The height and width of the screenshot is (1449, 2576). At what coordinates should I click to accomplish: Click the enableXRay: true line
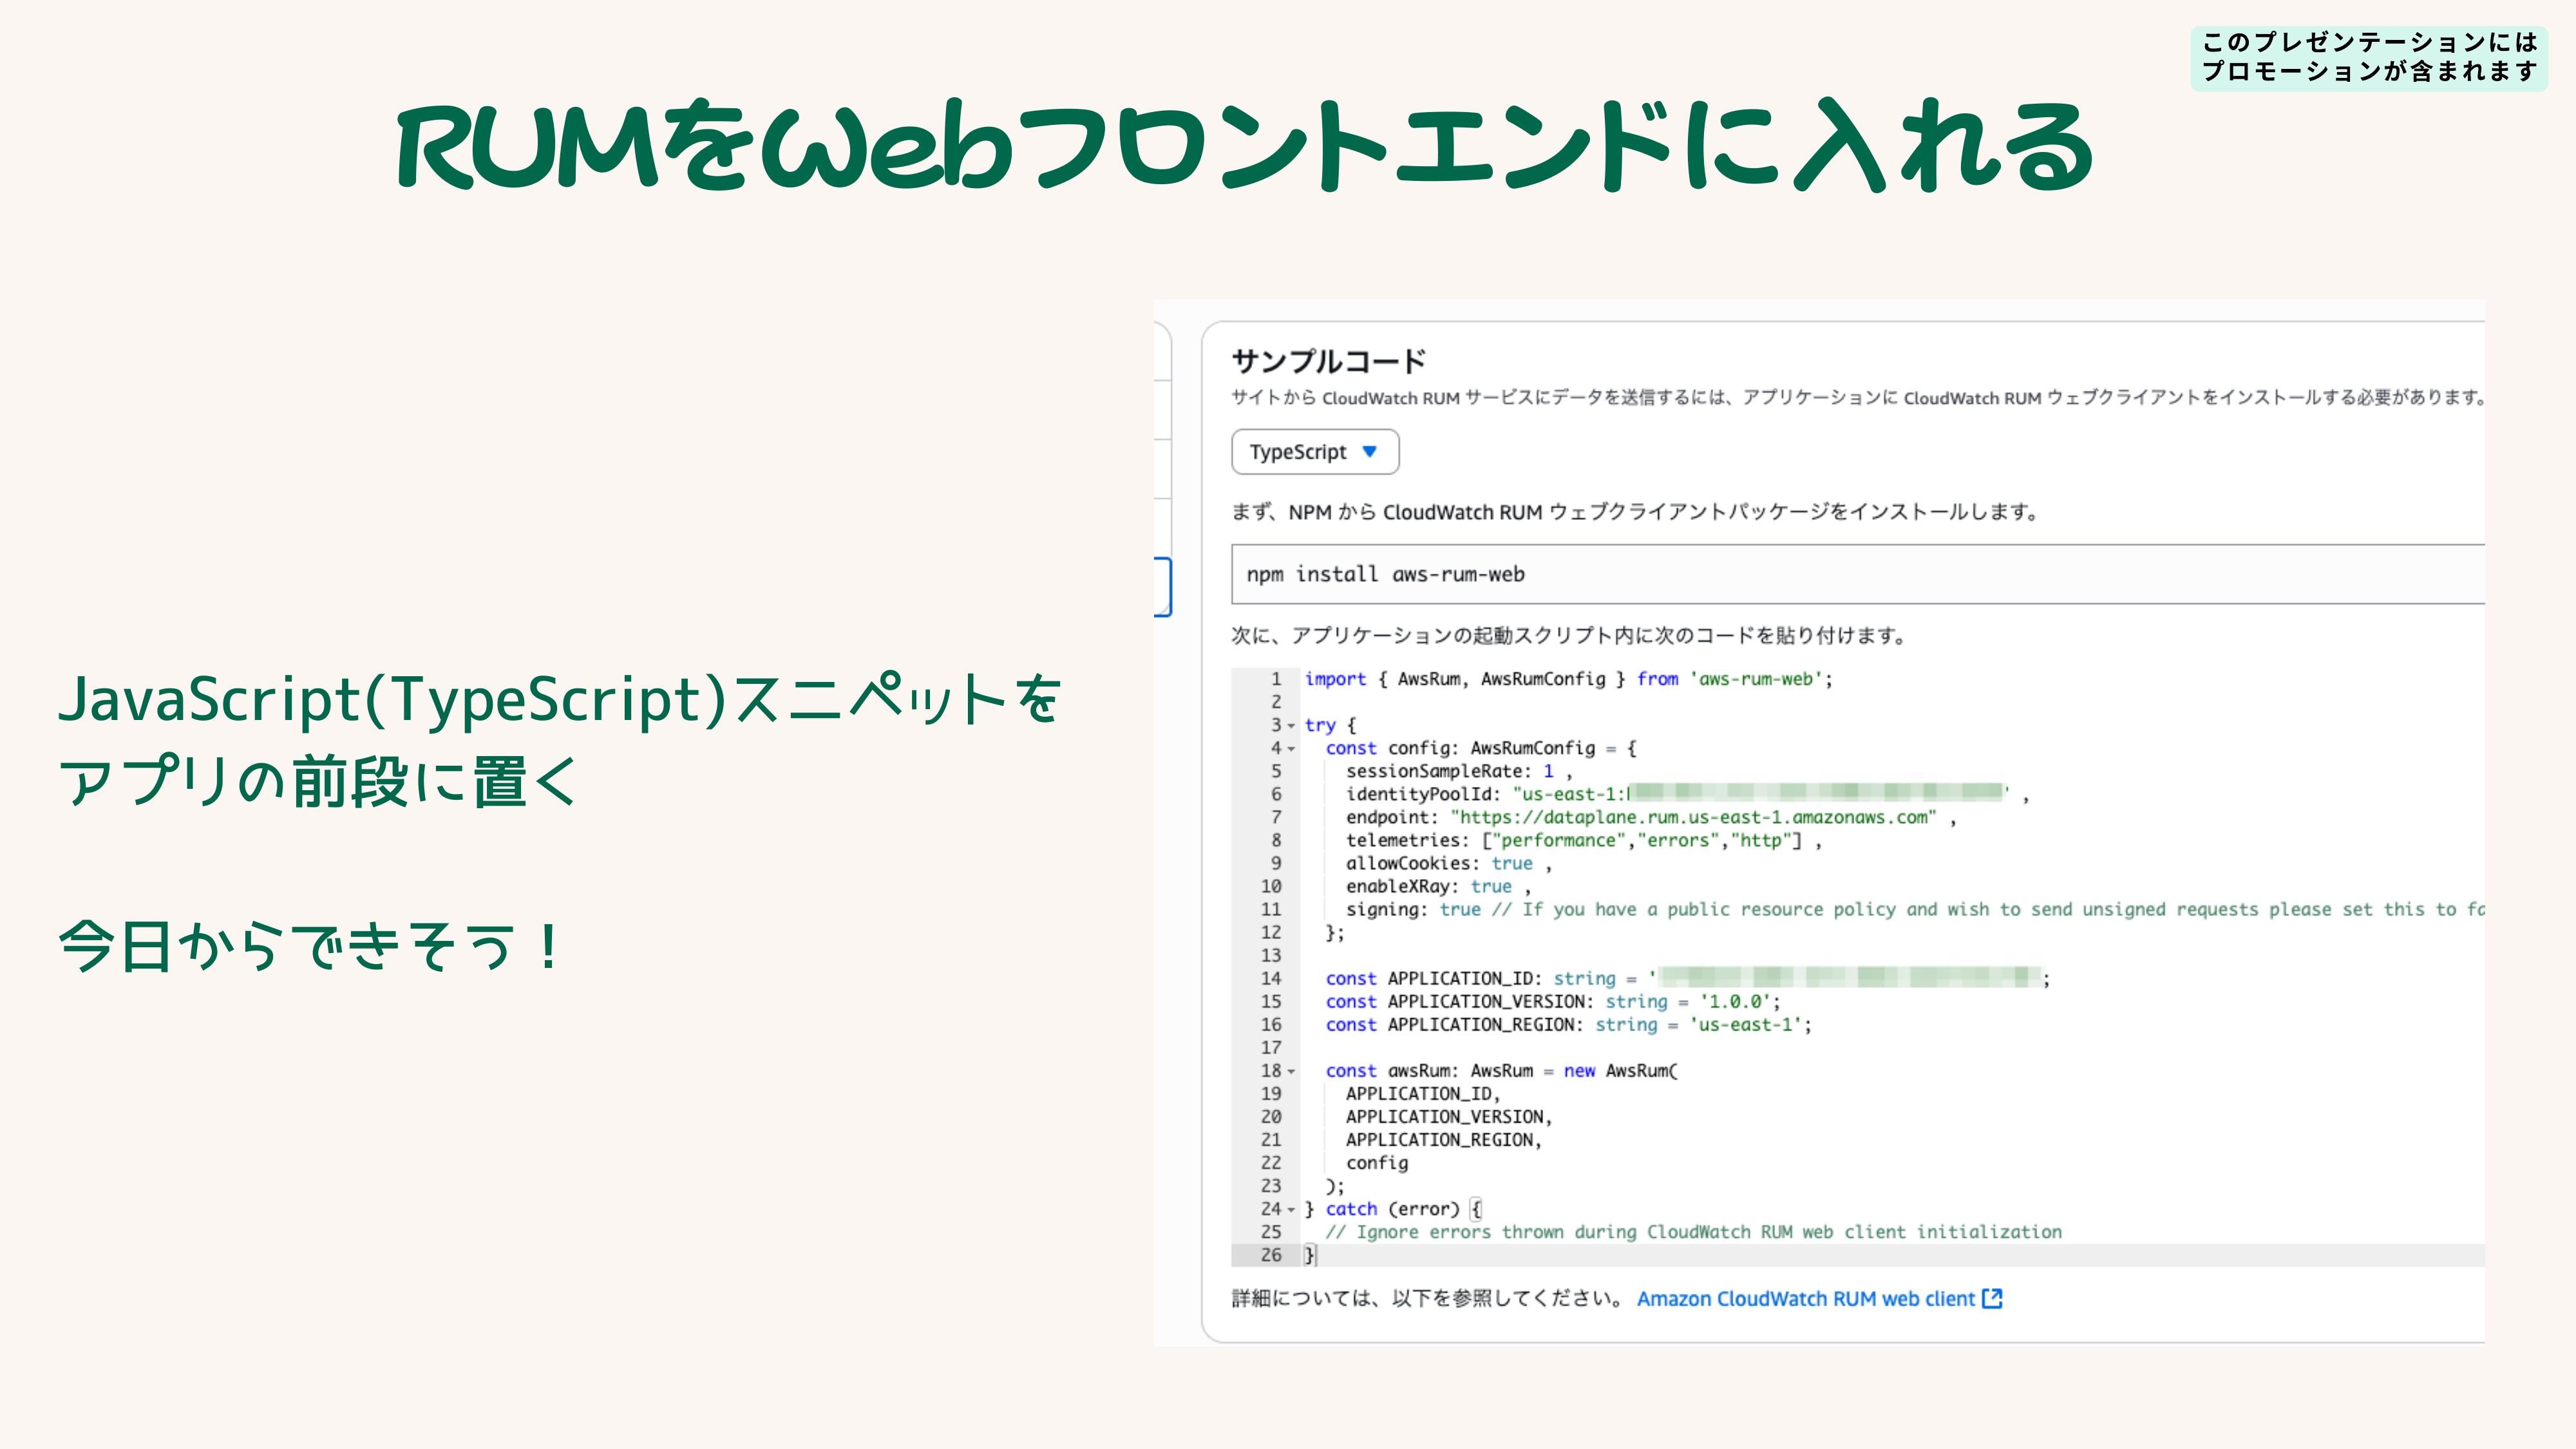[1438, 886]
